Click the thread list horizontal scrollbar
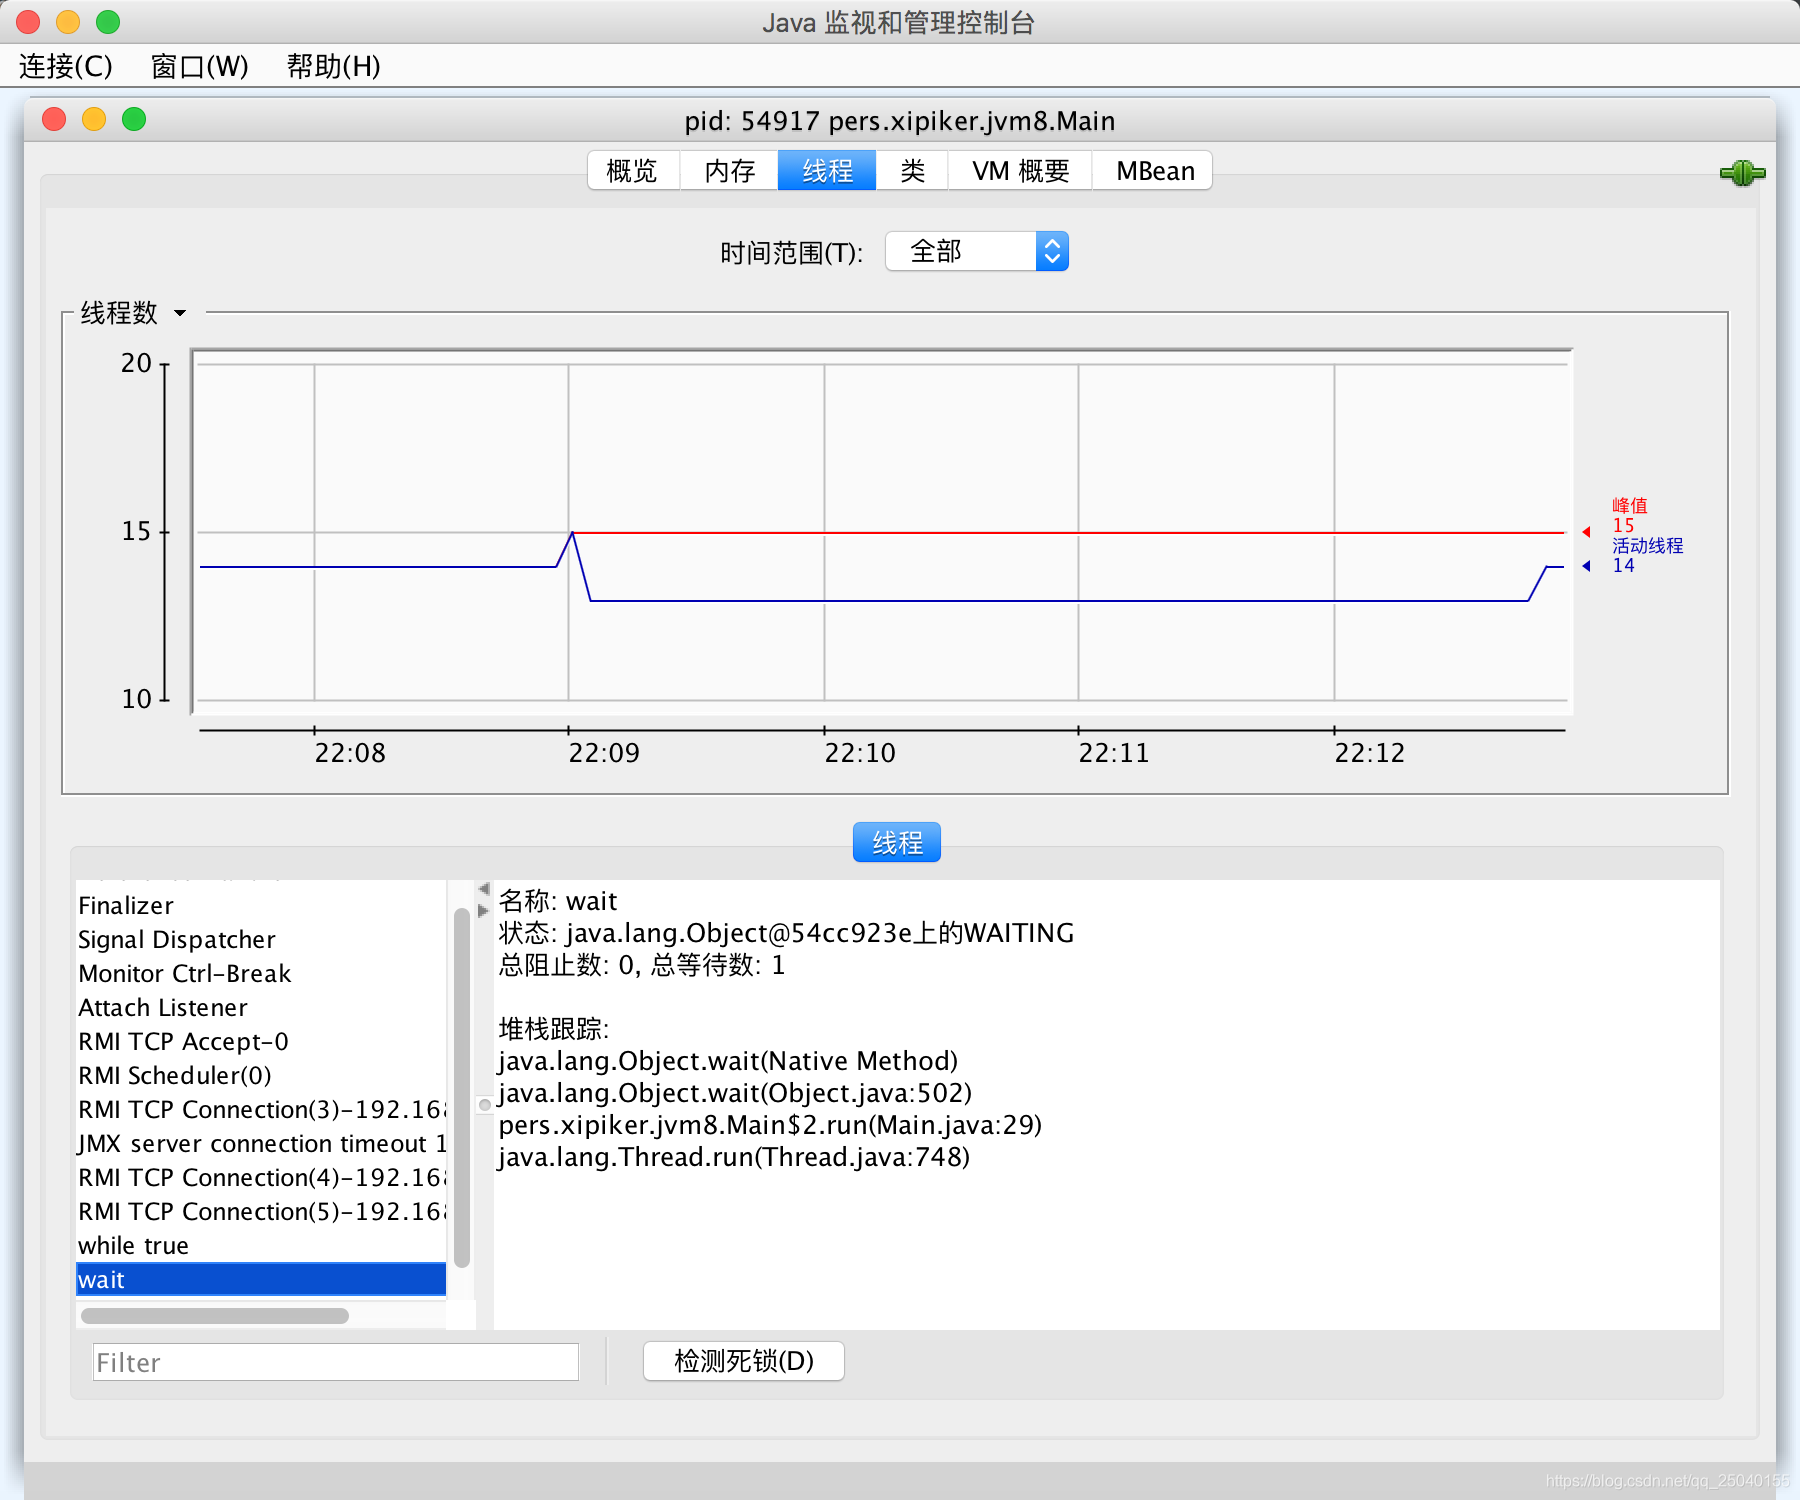Screen dimensions: 1800x1500 pyautogui.click(x=215, y=1316)
